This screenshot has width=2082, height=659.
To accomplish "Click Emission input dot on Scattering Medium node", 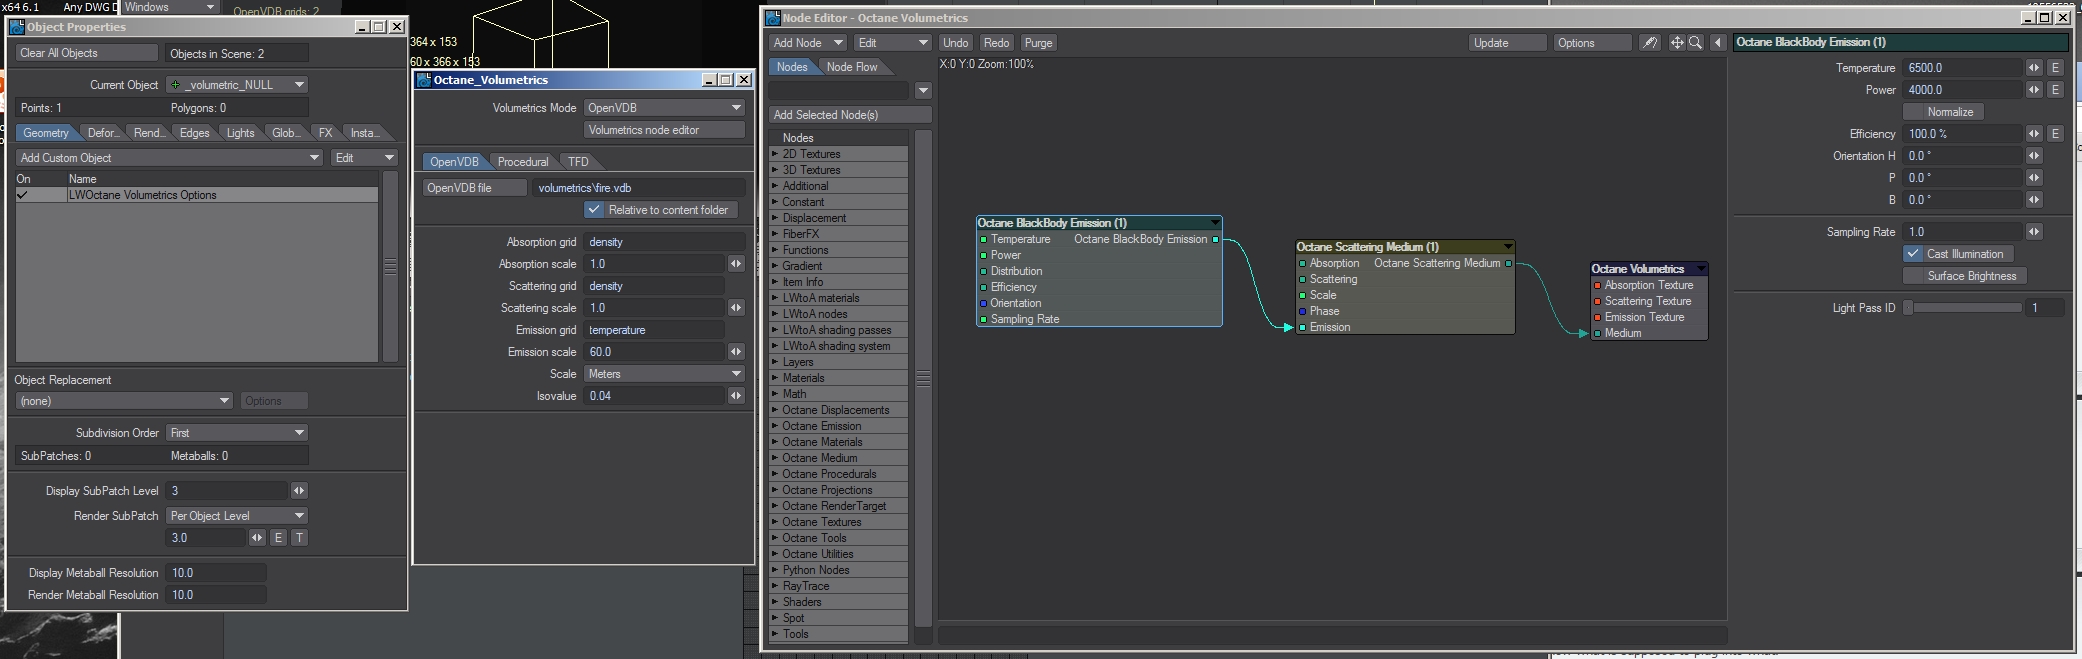I will [1303, 328].
